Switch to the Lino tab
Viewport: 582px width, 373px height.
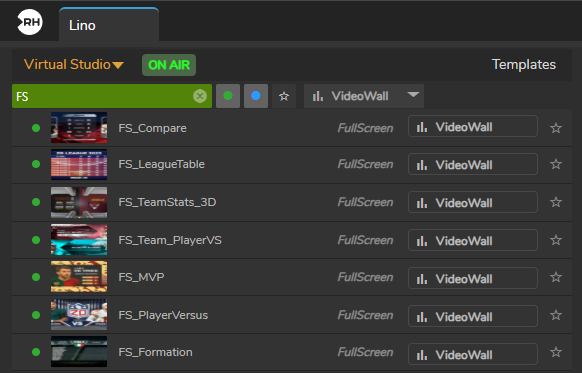click(x=109, y=24)
